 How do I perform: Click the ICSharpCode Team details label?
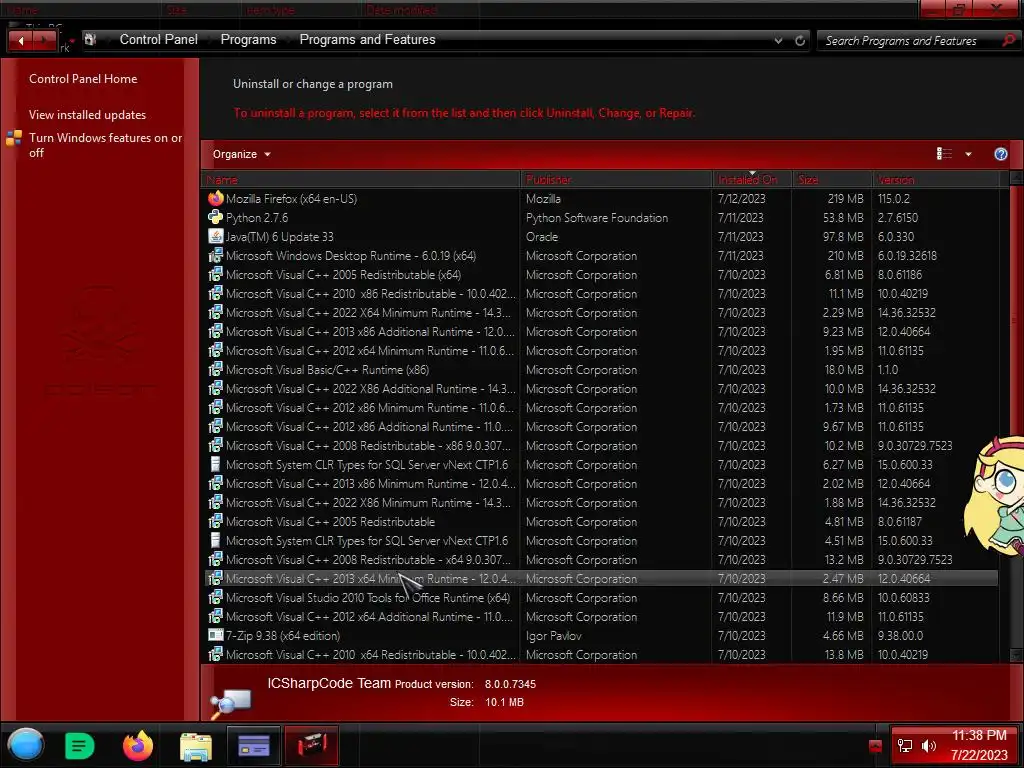(x=328, y=683)
